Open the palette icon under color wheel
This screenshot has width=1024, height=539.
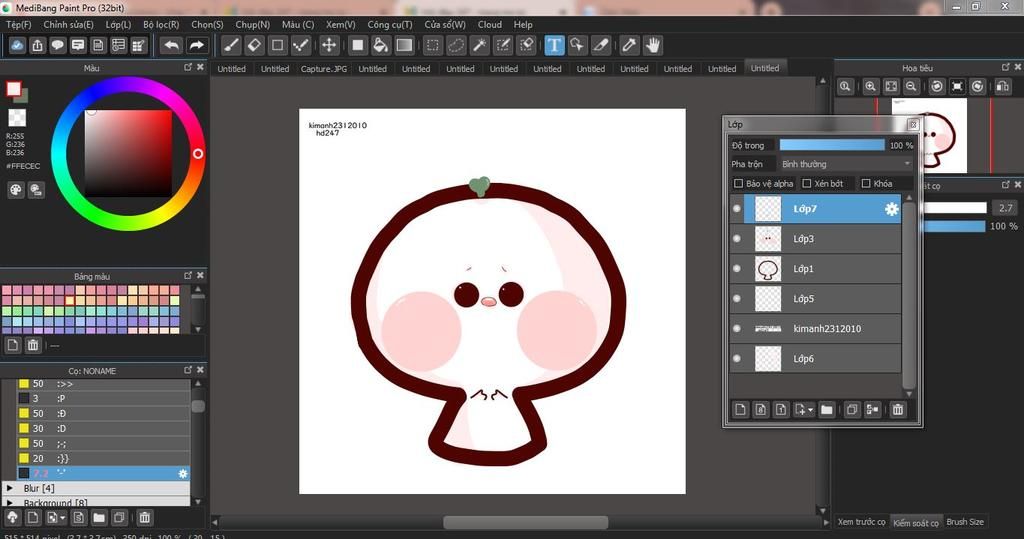tap(16, 190)
